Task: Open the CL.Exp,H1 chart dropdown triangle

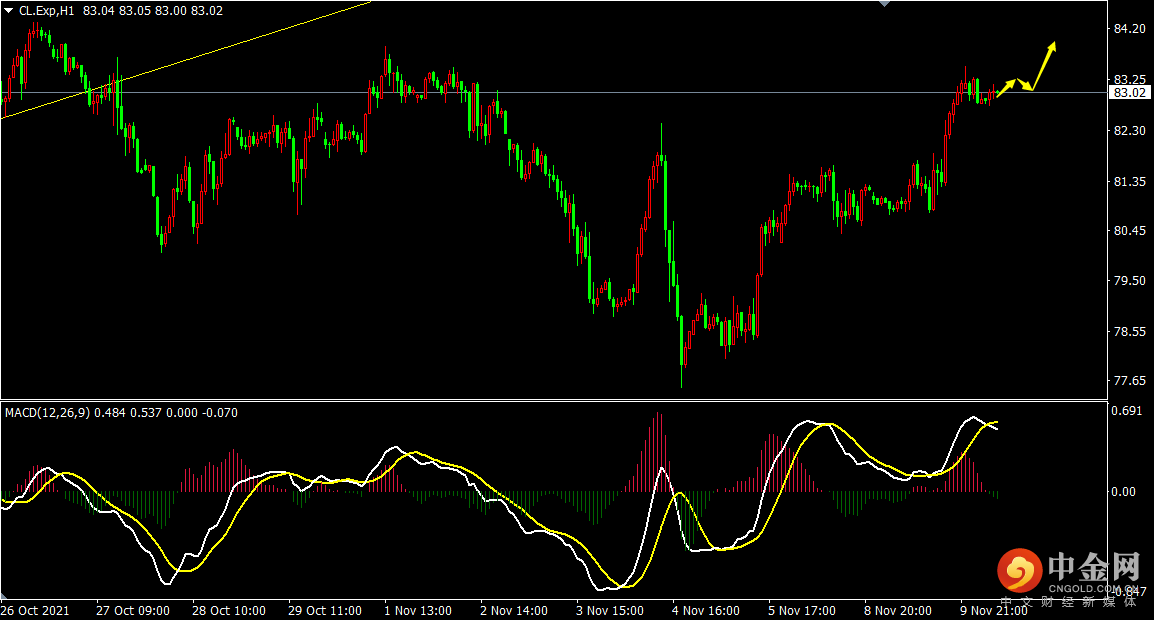Action: pos(8,10)
